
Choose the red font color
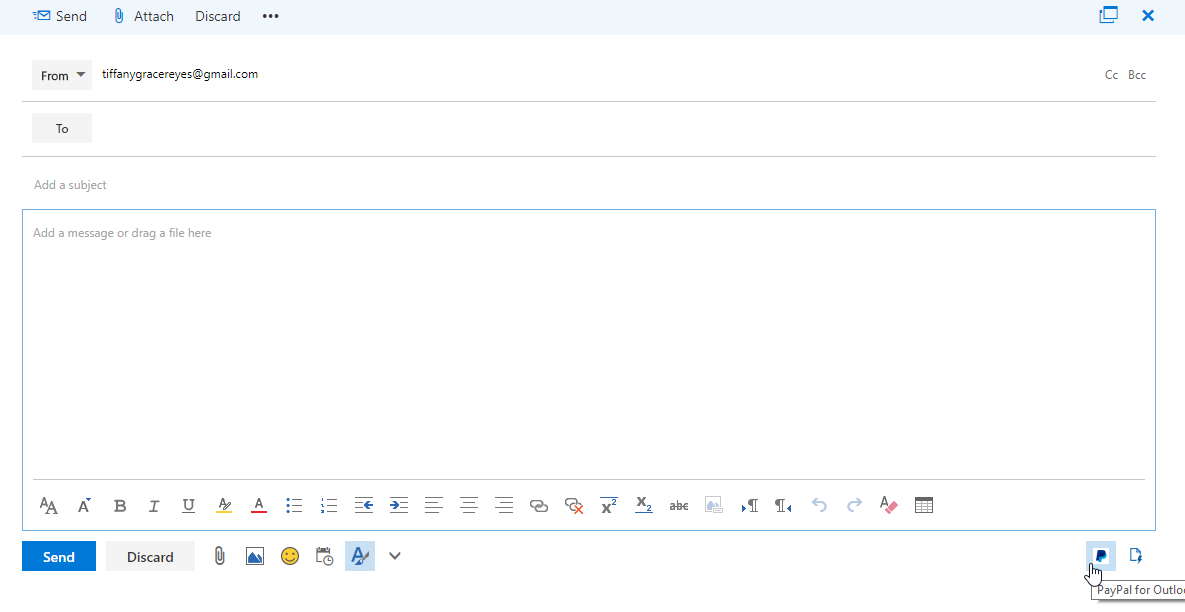pos(258,505)
